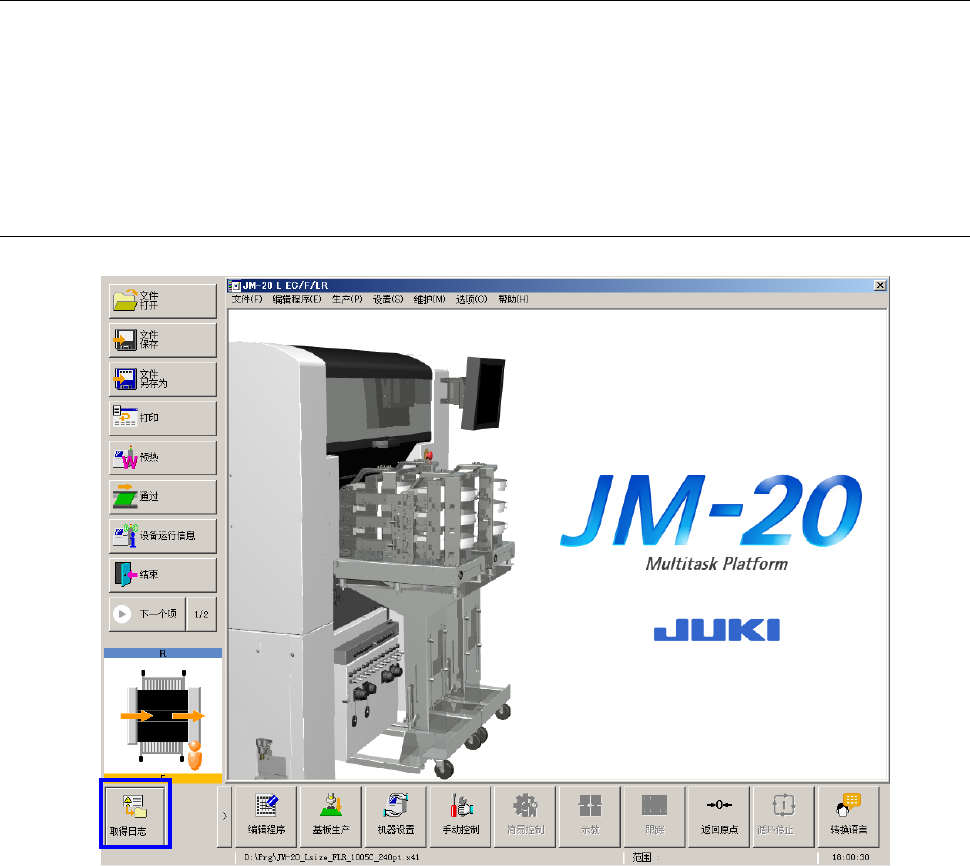Start warm-up with 预热 button

pyautogui.click(x=163, y=458)
